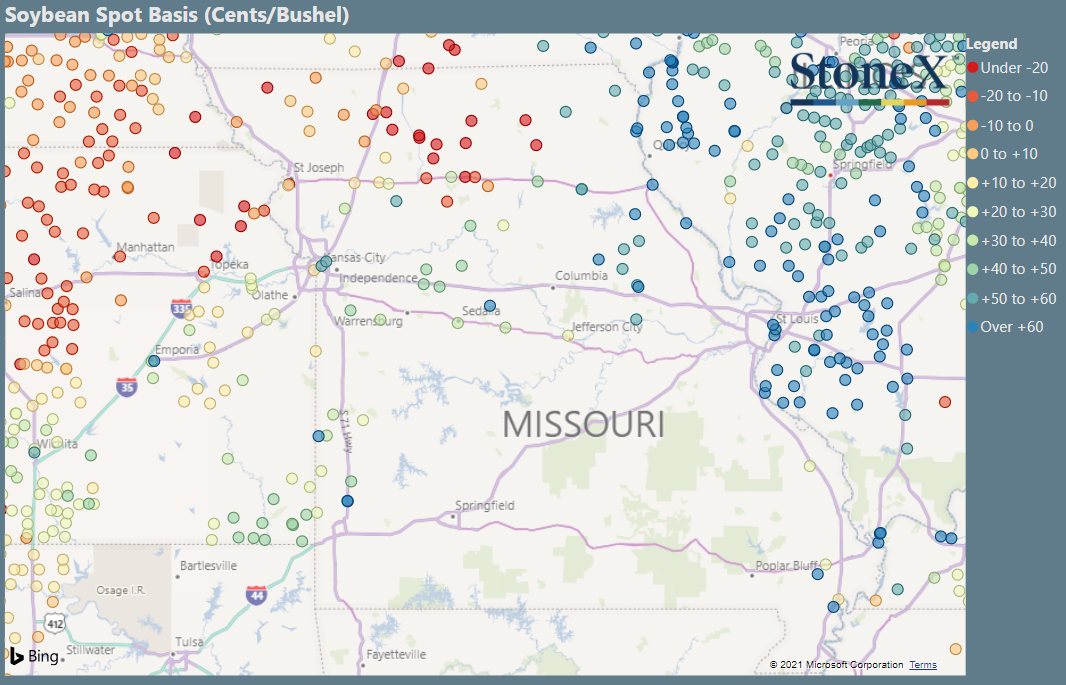Click the Bartlesville city label
Viewport: 1066px width, 685px height.
coord(208,565)
